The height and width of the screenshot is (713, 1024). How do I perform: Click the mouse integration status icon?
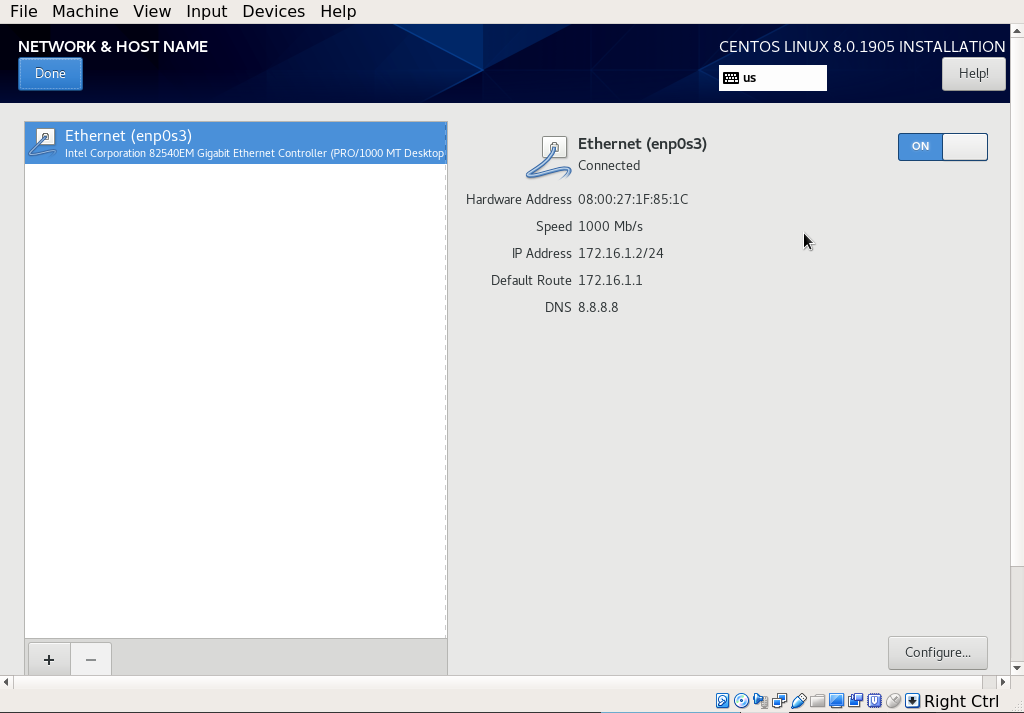(x=893, y=700)
